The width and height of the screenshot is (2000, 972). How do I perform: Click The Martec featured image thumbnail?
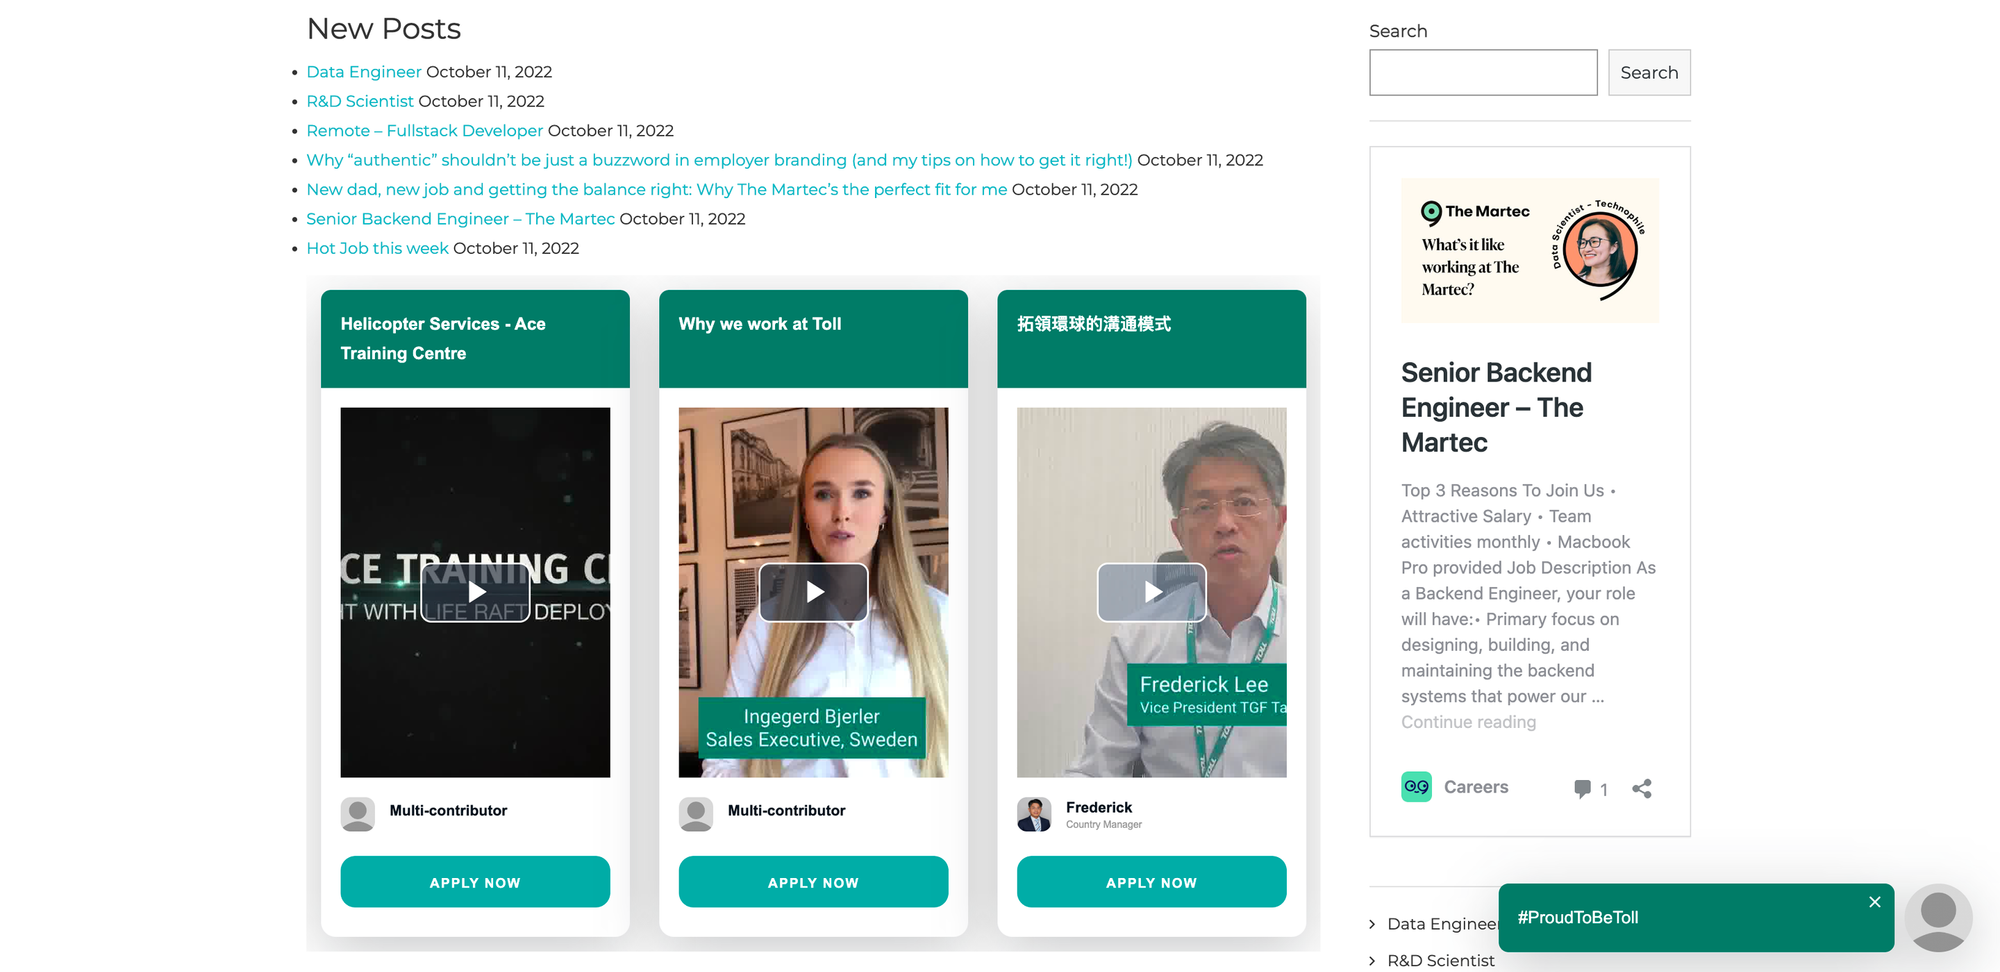click(1530, 250)
